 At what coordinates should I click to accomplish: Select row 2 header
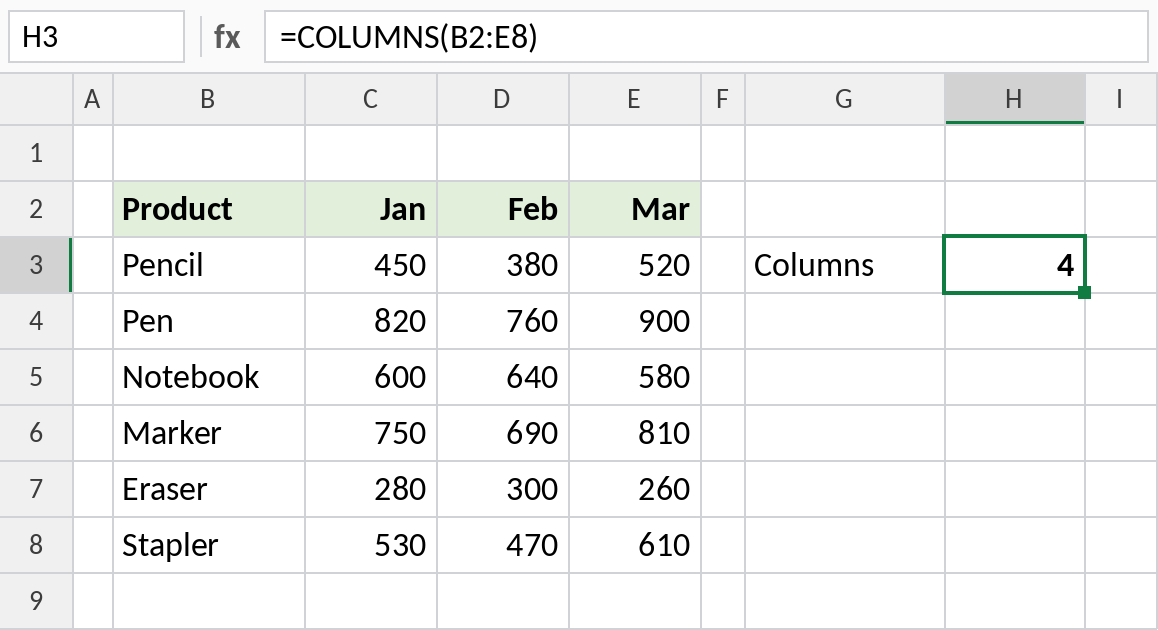[36, 209]
